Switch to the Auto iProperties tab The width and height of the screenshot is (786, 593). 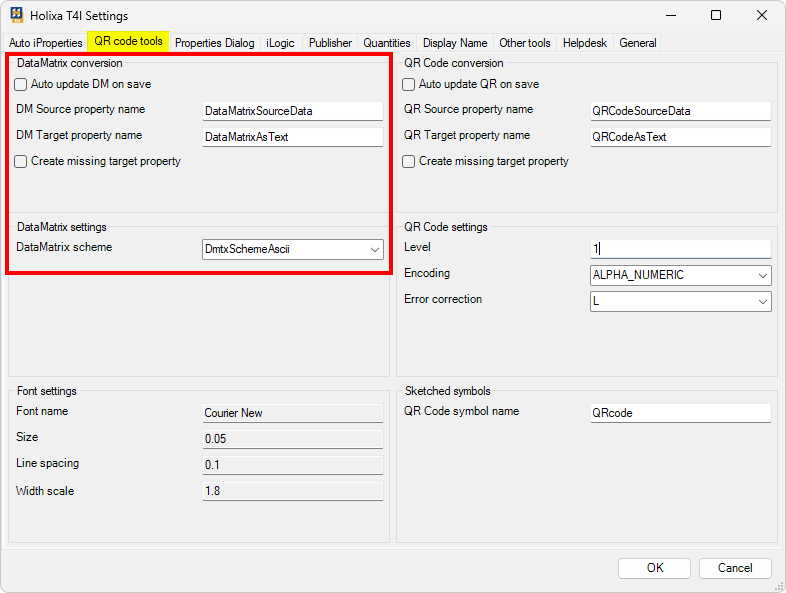46,43
